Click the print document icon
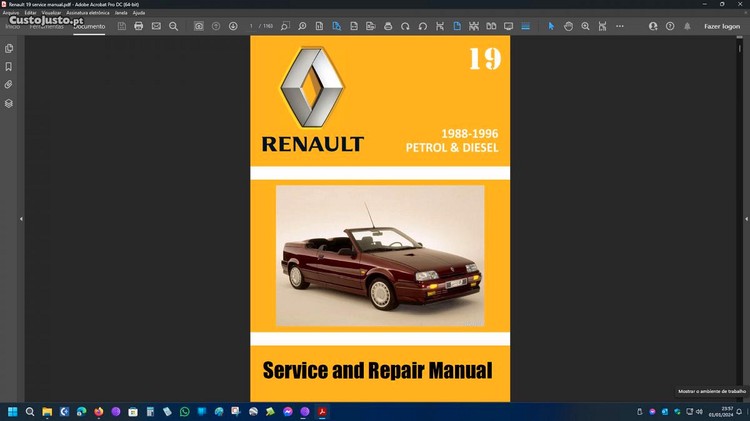The width and height of the screenshot is (750, 421). 138,26
